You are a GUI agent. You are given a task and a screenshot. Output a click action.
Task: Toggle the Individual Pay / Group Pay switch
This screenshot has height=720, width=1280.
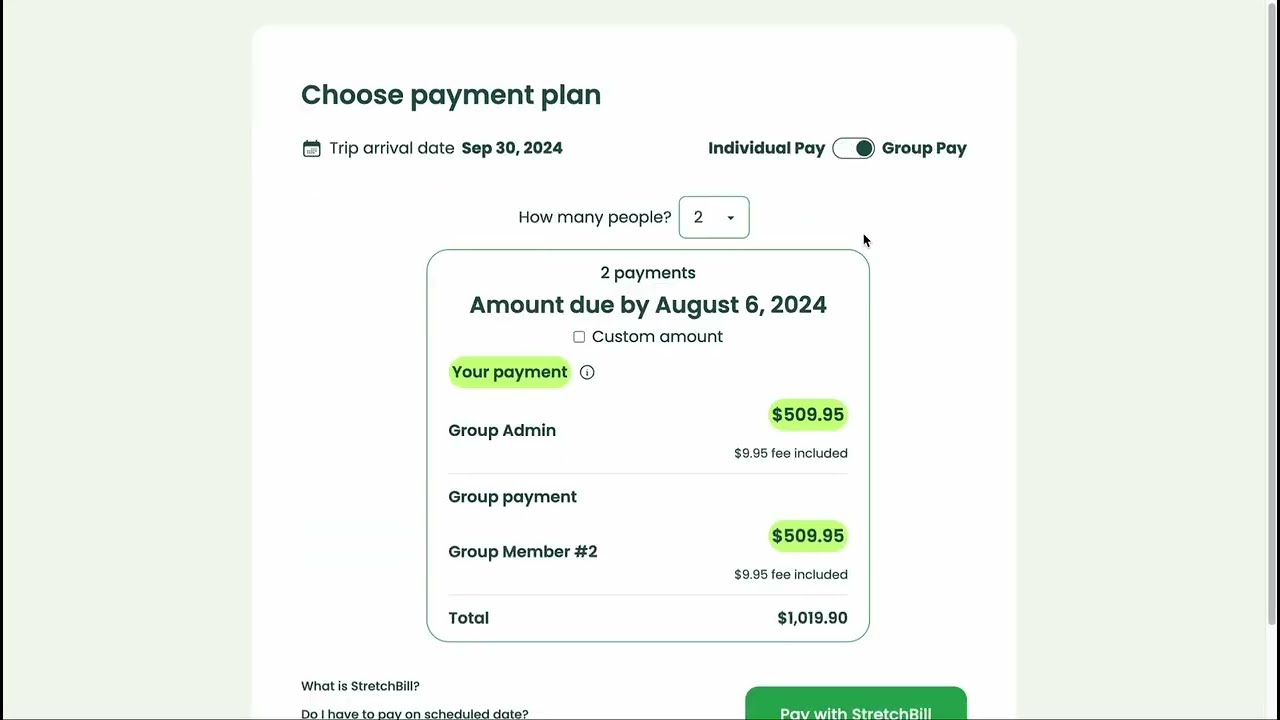(x=853, y=148)
